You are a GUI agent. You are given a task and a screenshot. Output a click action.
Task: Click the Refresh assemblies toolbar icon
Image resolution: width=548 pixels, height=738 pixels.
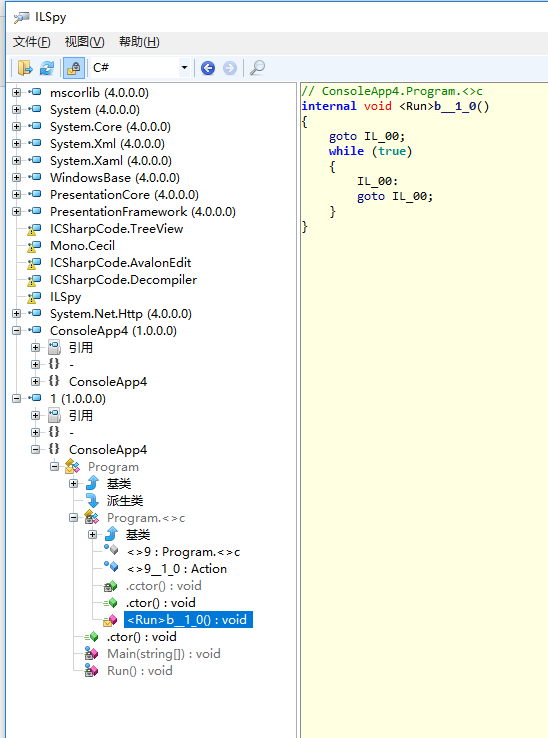pyautogui.click(x=47, y=68)
